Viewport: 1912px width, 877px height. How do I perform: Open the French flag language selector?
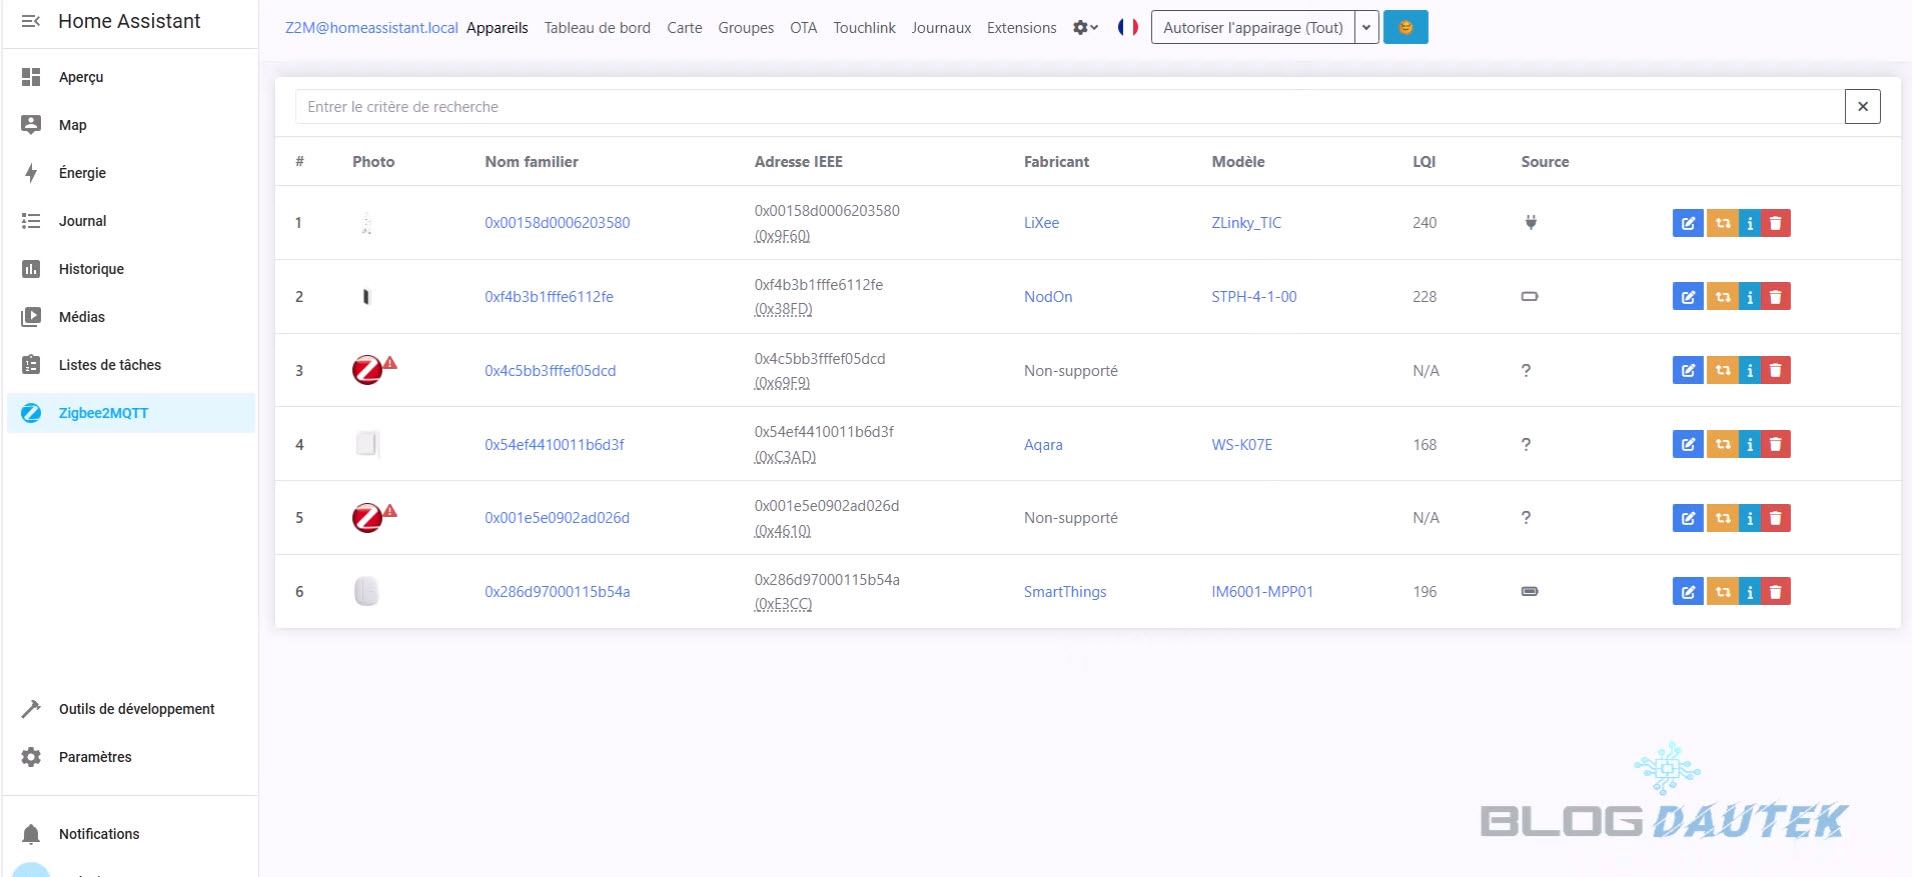tap(1127, 27)
